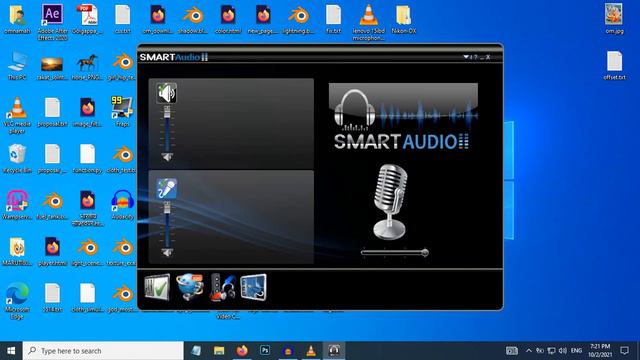Viewport: 640px width, 360px height.
Task: Open the speakers and headphones Audio Director tab
Action: [223, 287]
